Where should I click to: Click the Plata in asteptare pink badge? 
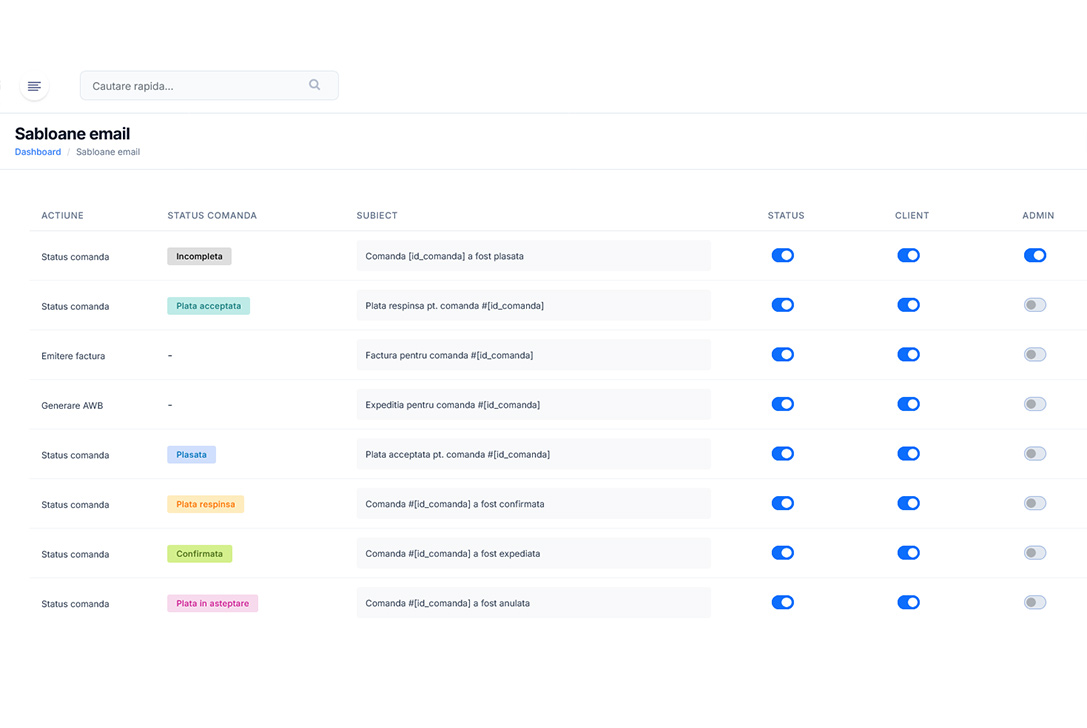212,603
